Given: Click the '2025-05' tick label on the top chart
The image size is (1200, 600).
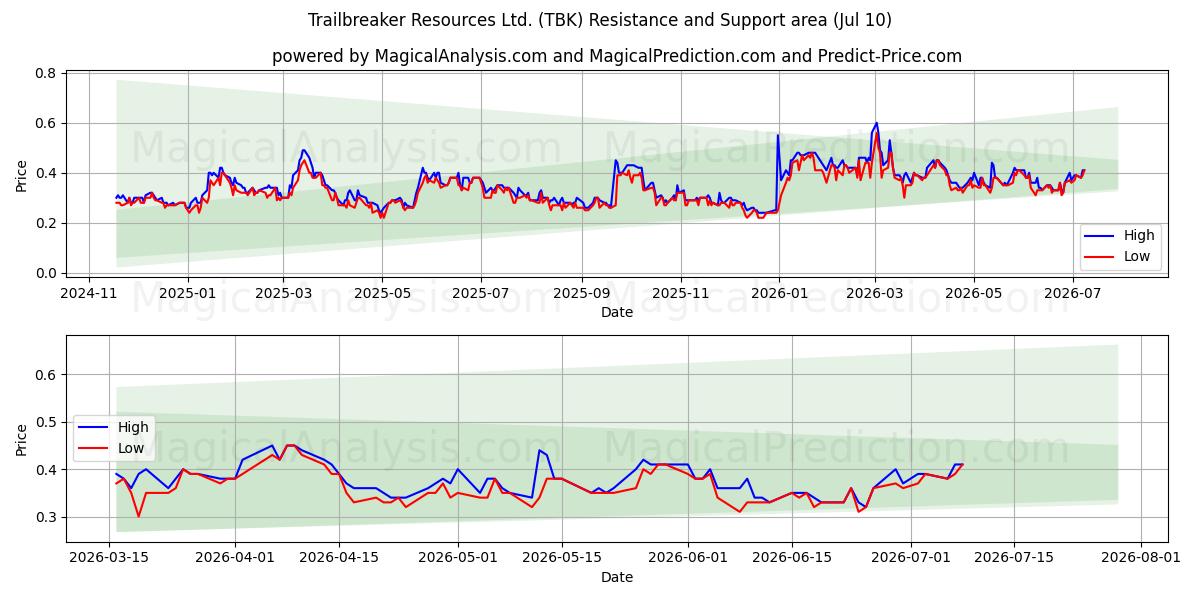Looking at the screenshot, I should click(381, 293).
